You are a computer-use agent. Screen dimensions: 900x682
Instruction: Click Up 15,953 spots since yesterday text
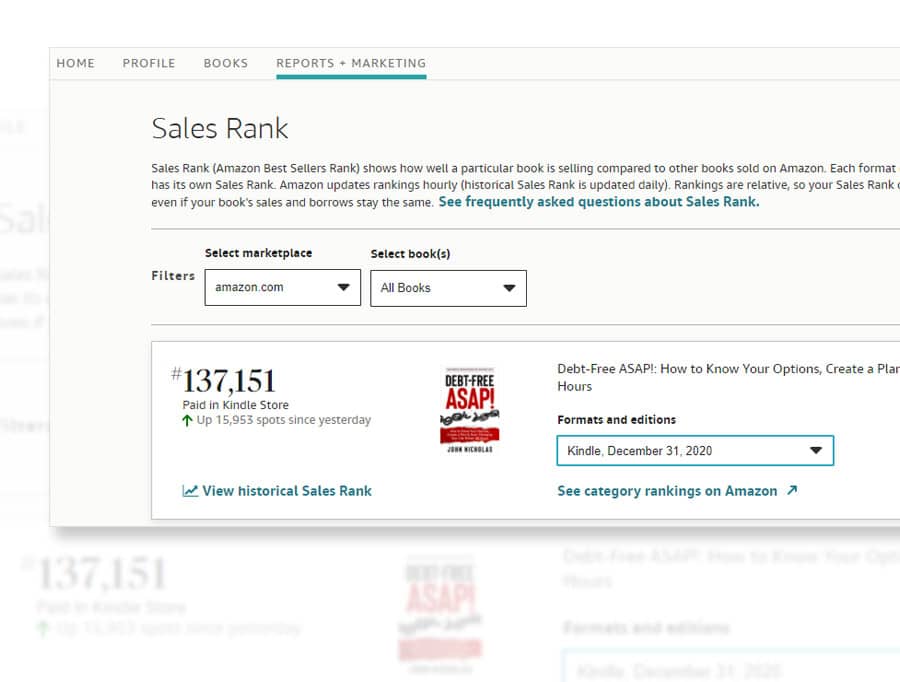click(284, 420)
